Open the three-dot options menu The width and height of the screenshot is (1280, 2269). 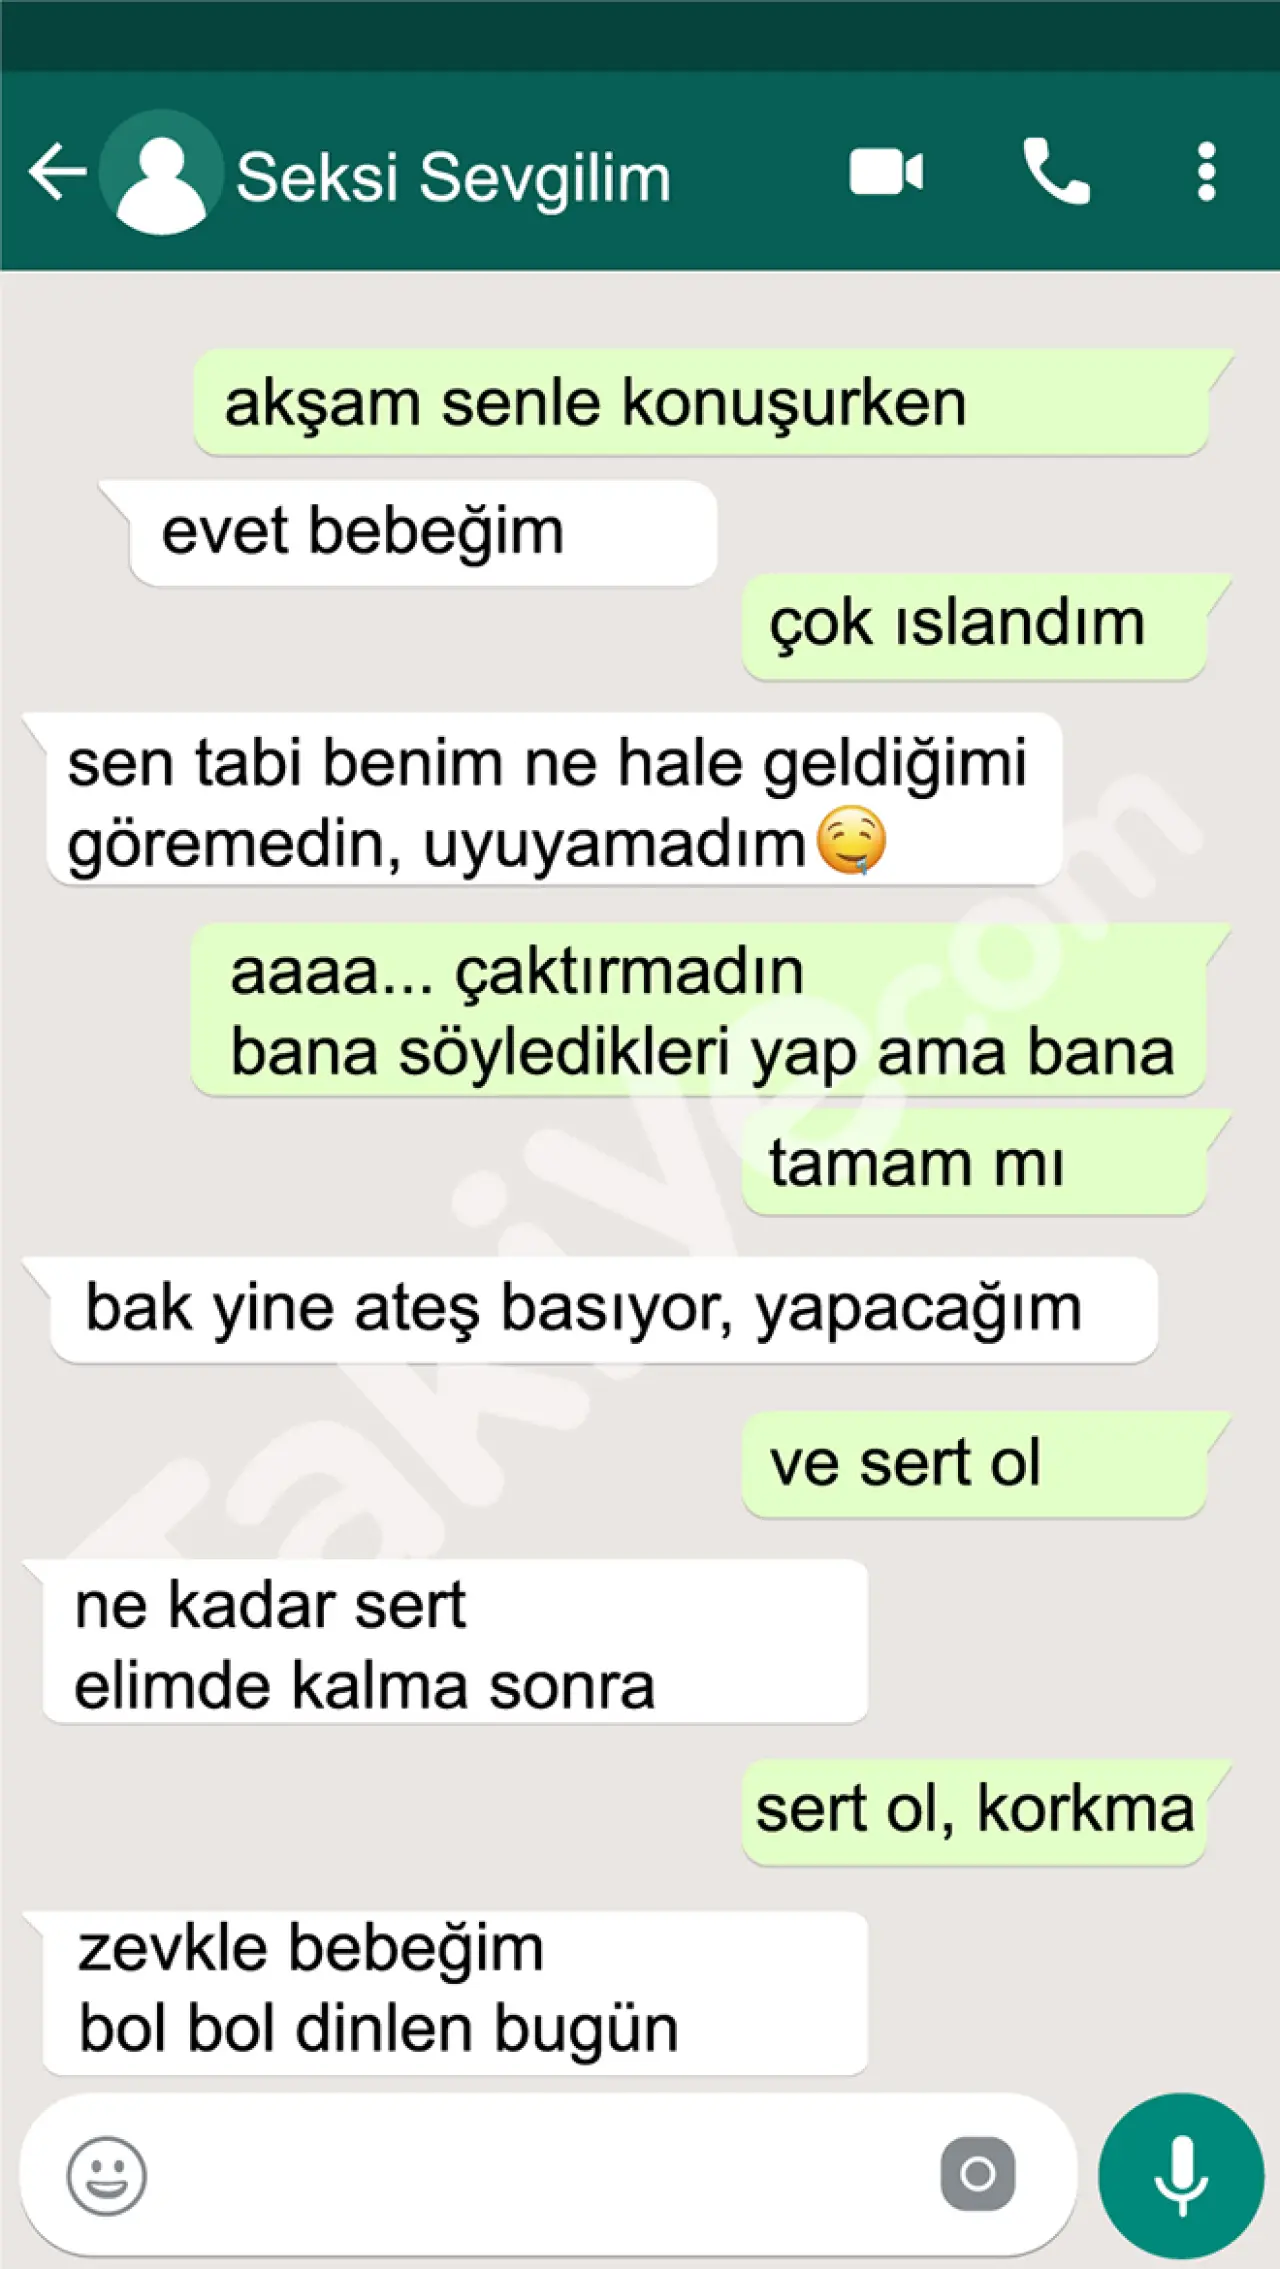(1206, 172)
